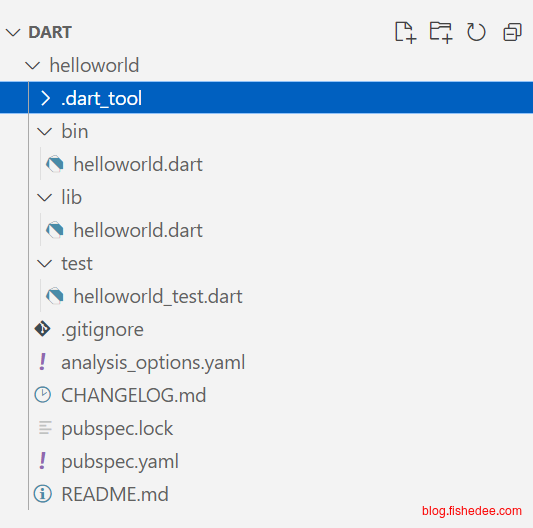Refresh the Explorer with the refresh icon
The image size is (533, 528).
point(476,32)
